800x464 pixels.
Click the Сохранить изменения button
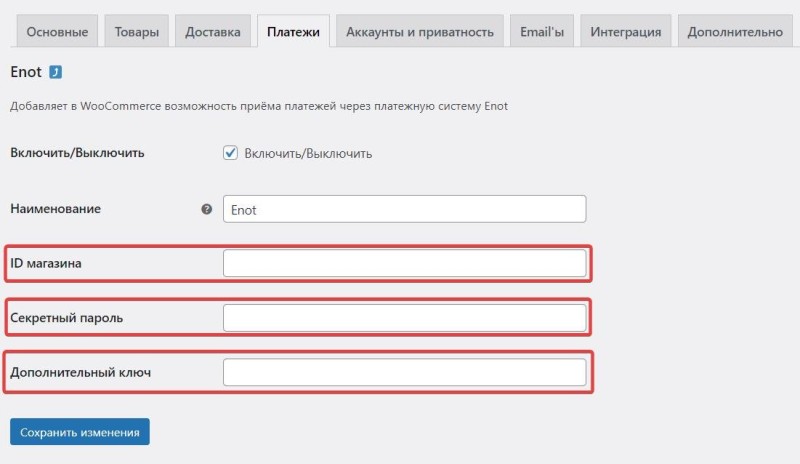[80, 432]
